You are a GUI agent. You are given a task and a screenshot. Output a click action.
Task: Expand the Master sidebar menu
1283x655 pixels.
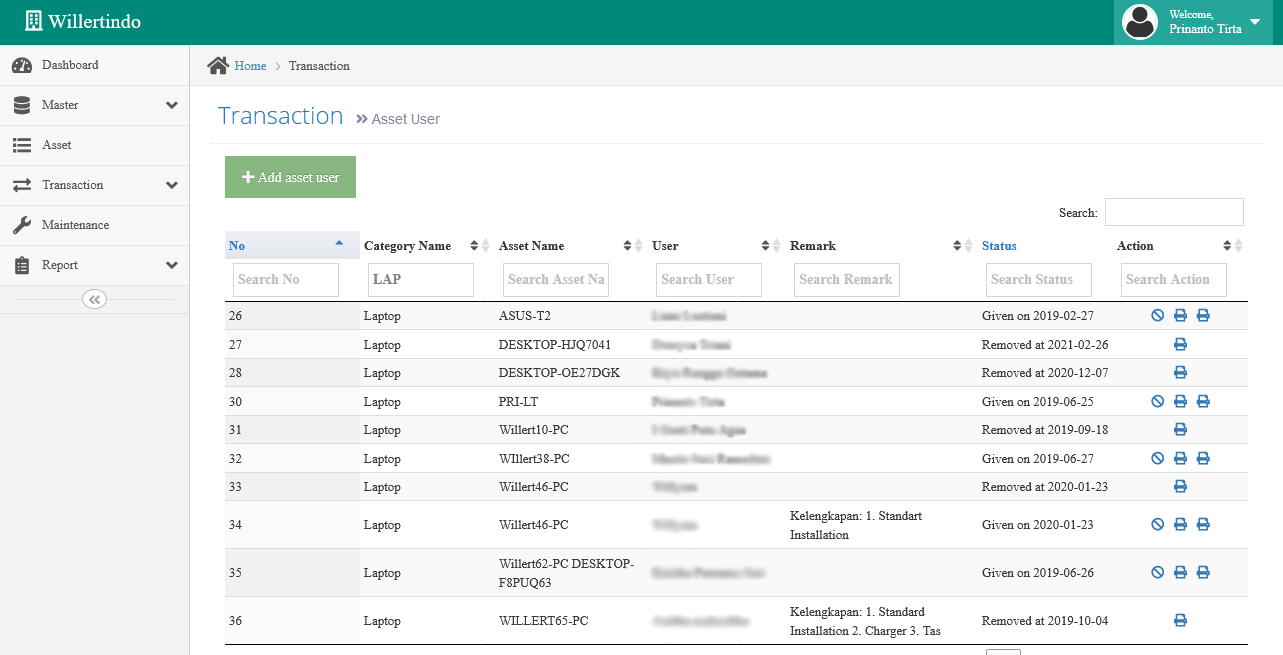[94, 105]
